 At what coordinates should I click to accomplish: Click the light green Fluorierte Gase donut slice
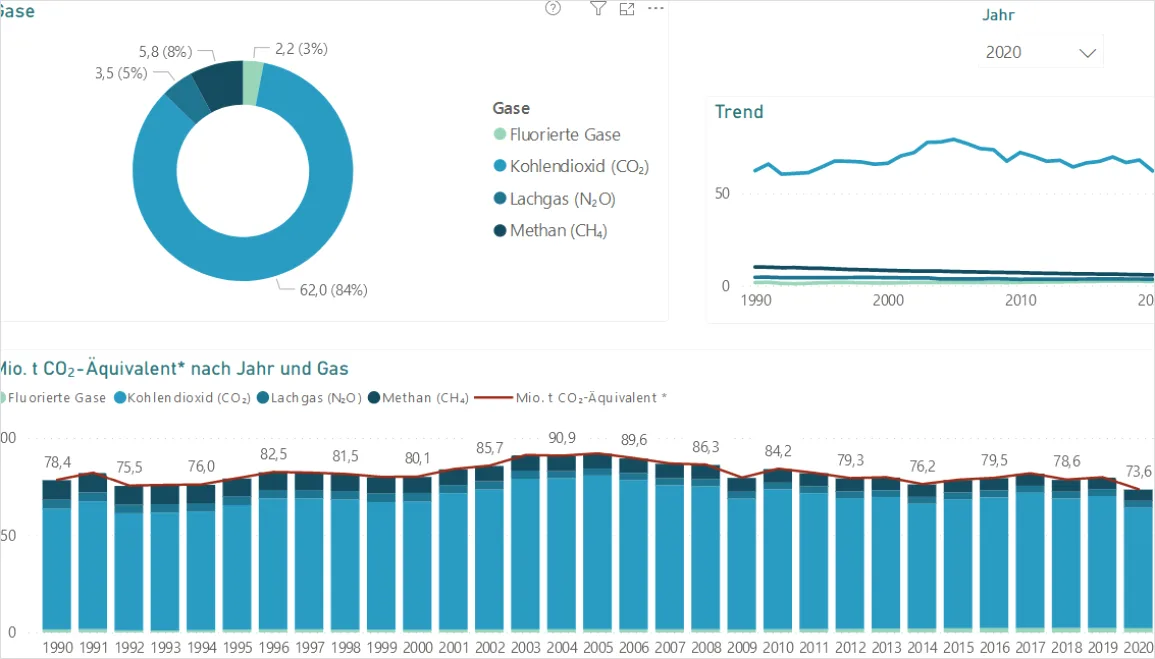[252, 82]
